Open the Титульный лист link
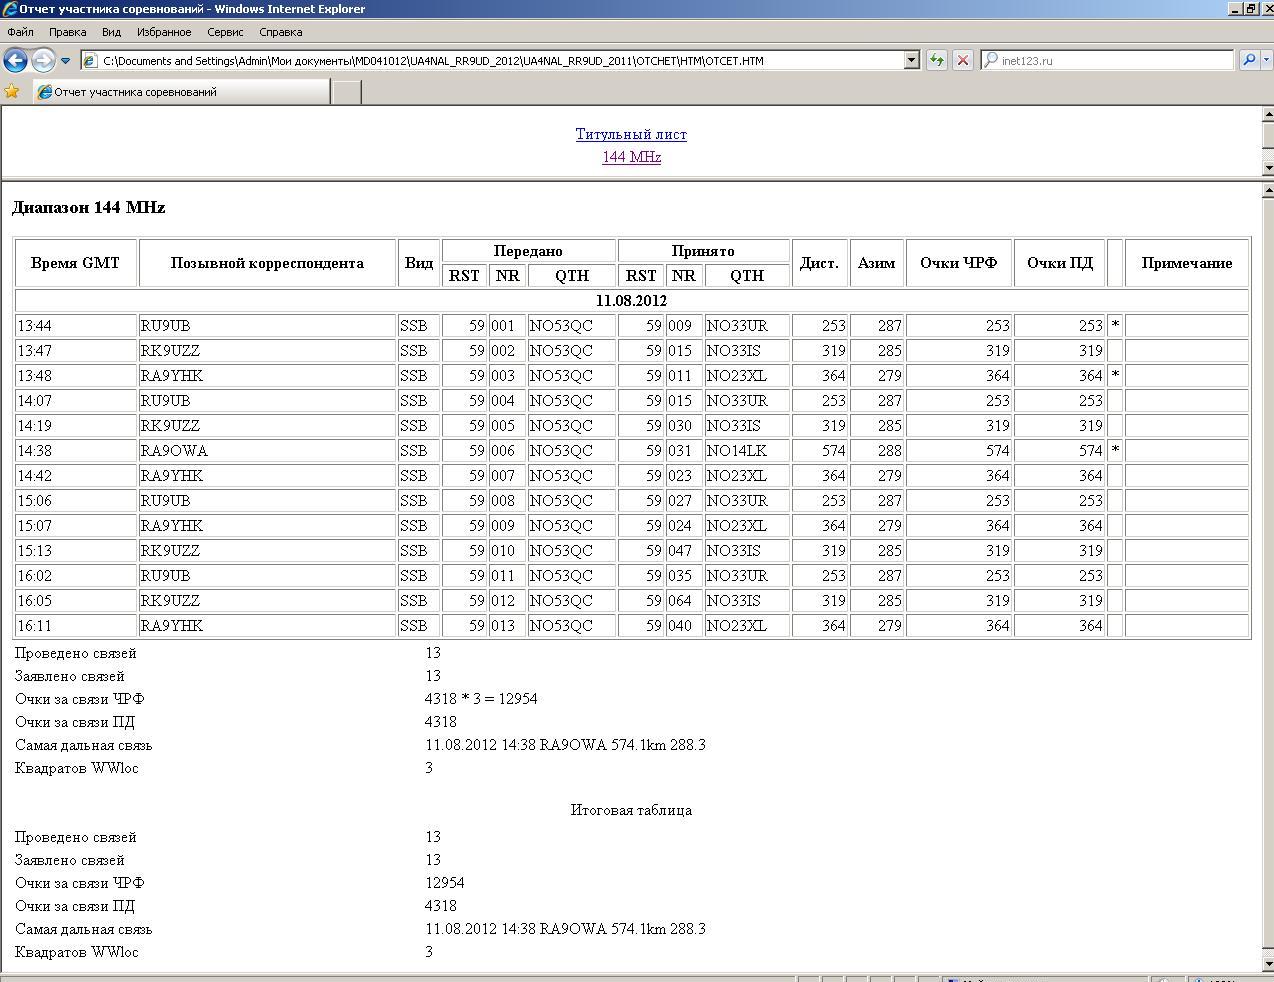This screenshot has height=982, width=1274. tap(631, 134)
